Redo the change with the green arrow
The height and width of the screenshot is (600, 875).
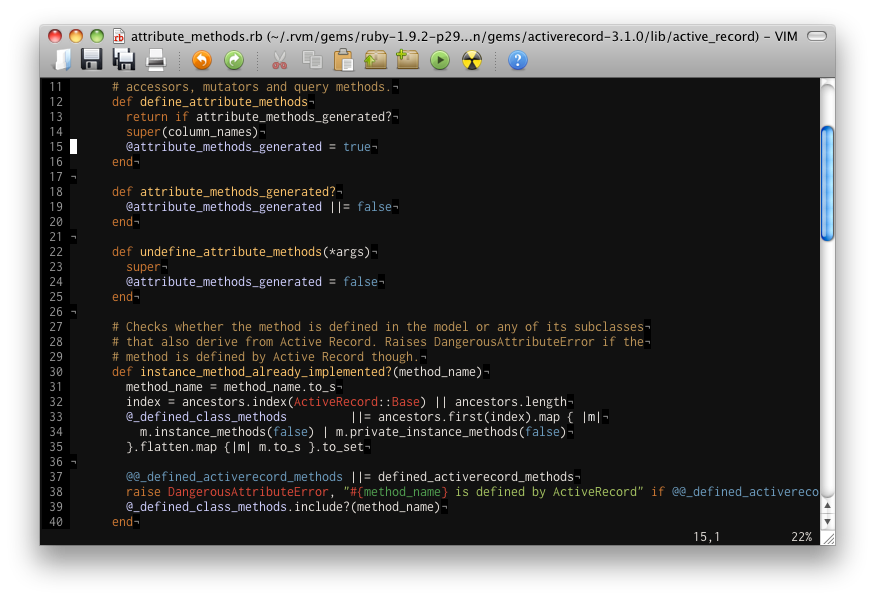click(234, 60)
